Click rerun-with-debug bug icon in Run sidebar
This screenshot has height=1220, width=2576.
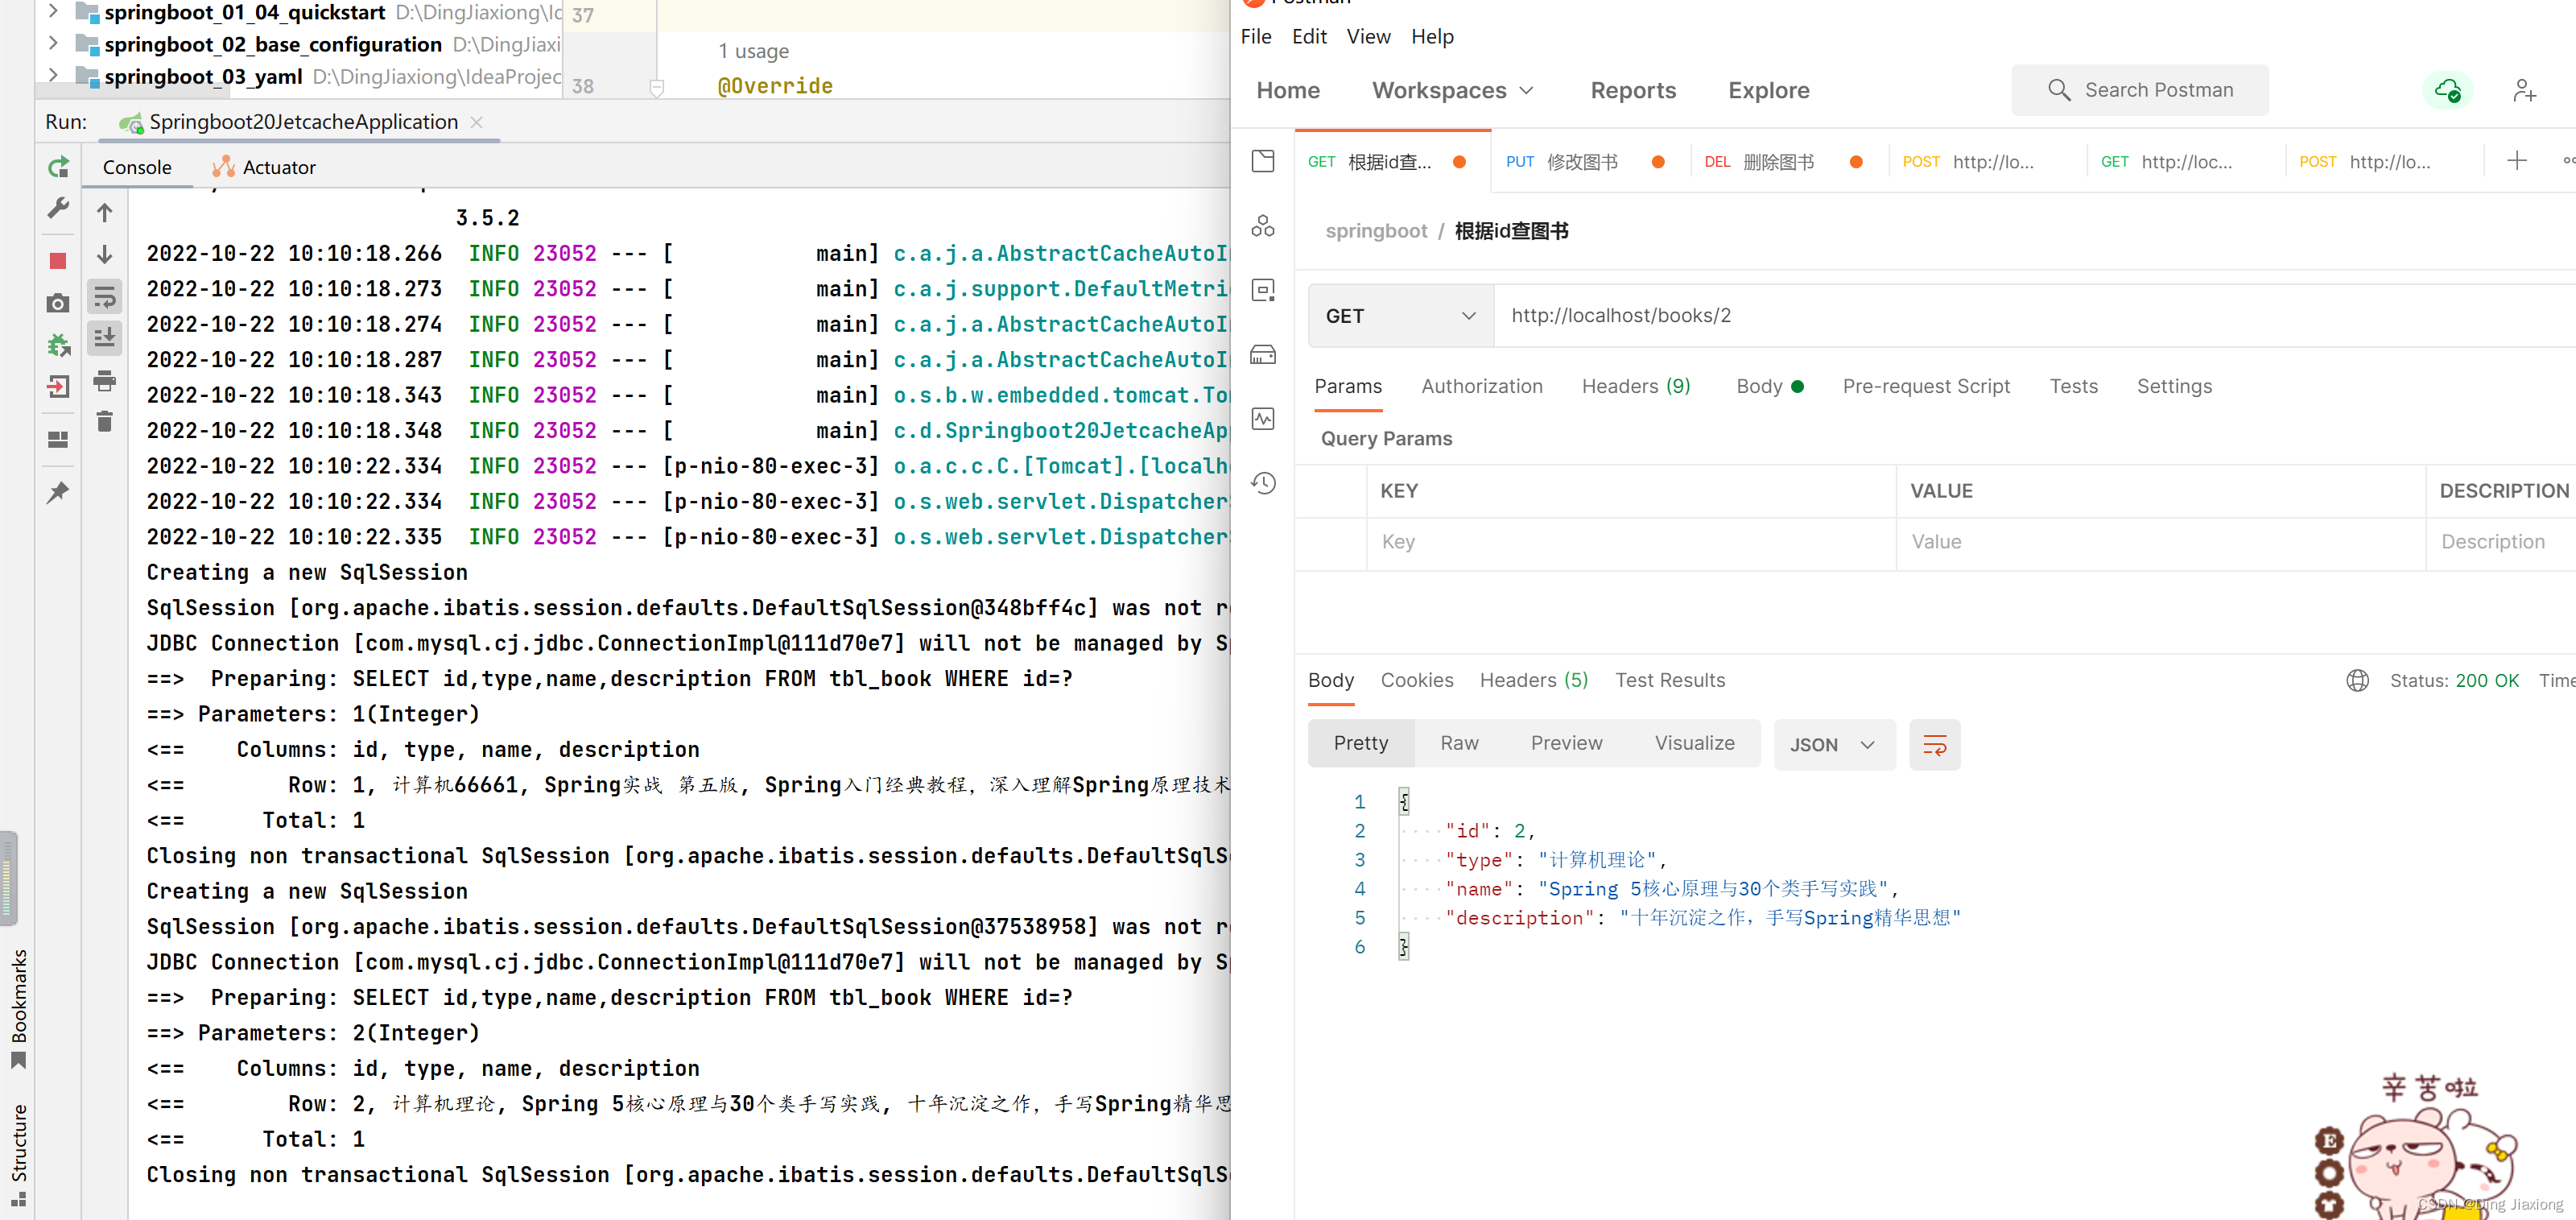[58, 345]
